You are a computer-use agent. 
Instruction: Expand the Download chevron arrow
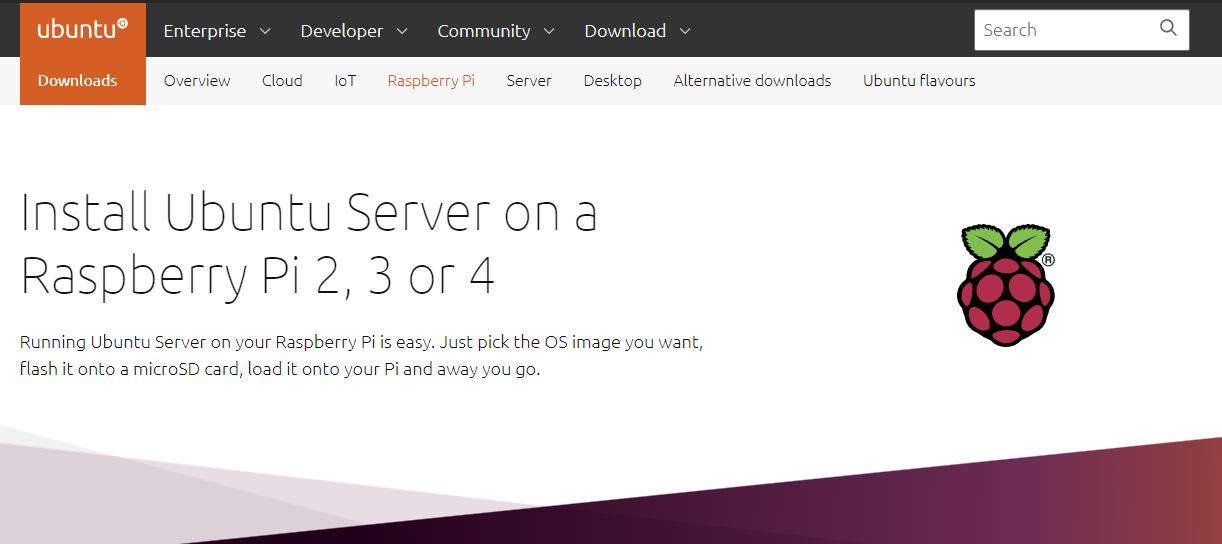point(685,31)
